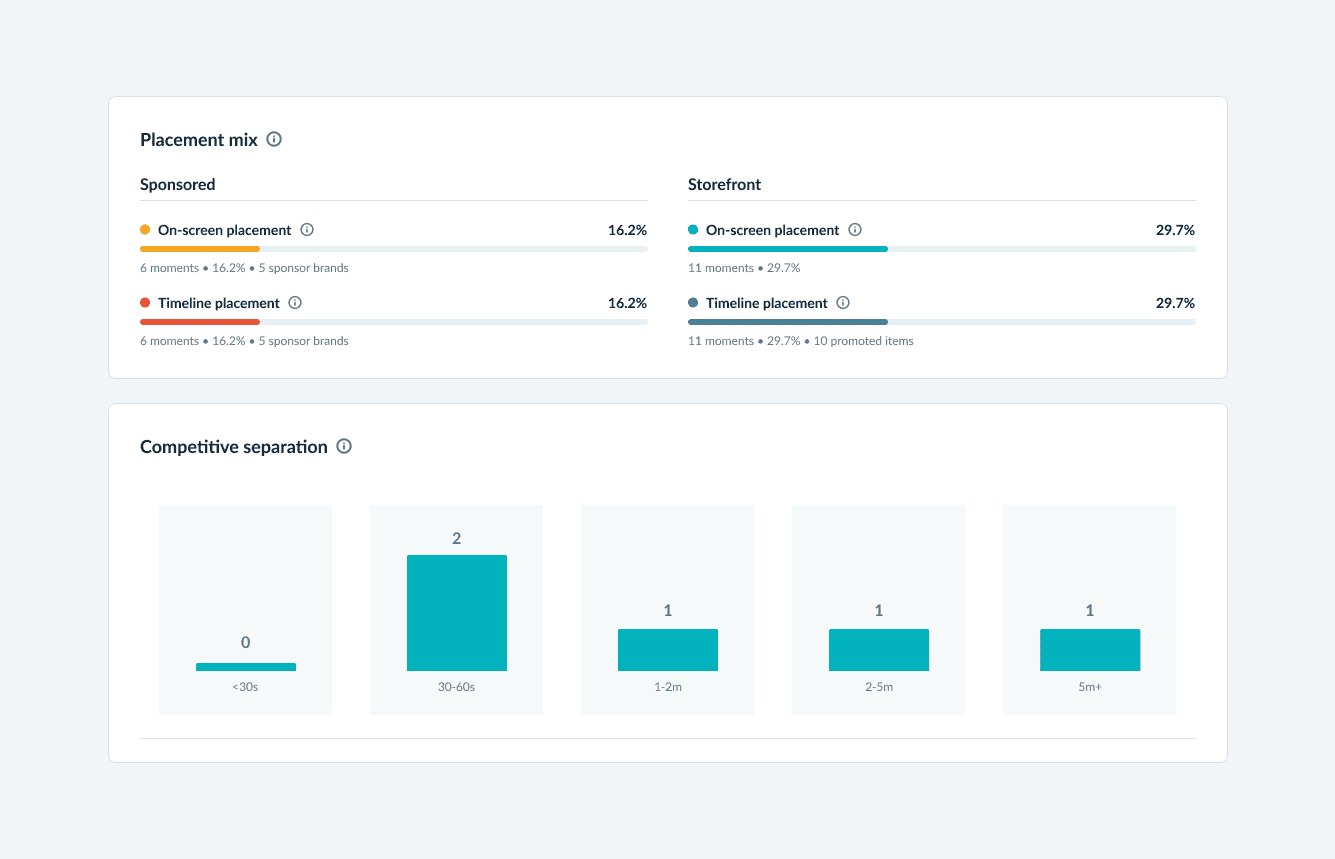Screen dimensions: 1335x859
Task: Select the 1-2m bar in the chart
Action: point(668,650)
